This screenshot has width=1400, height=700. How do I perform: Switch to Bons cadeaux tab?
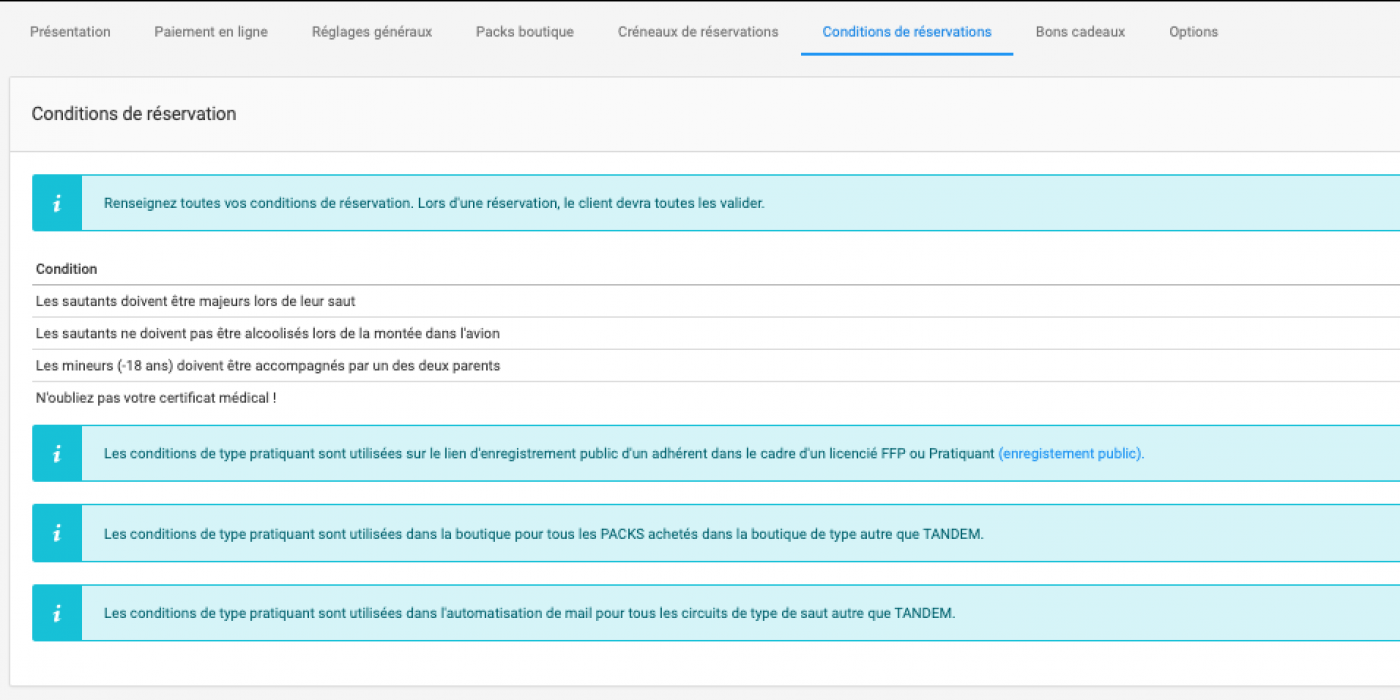[1080, 32]
